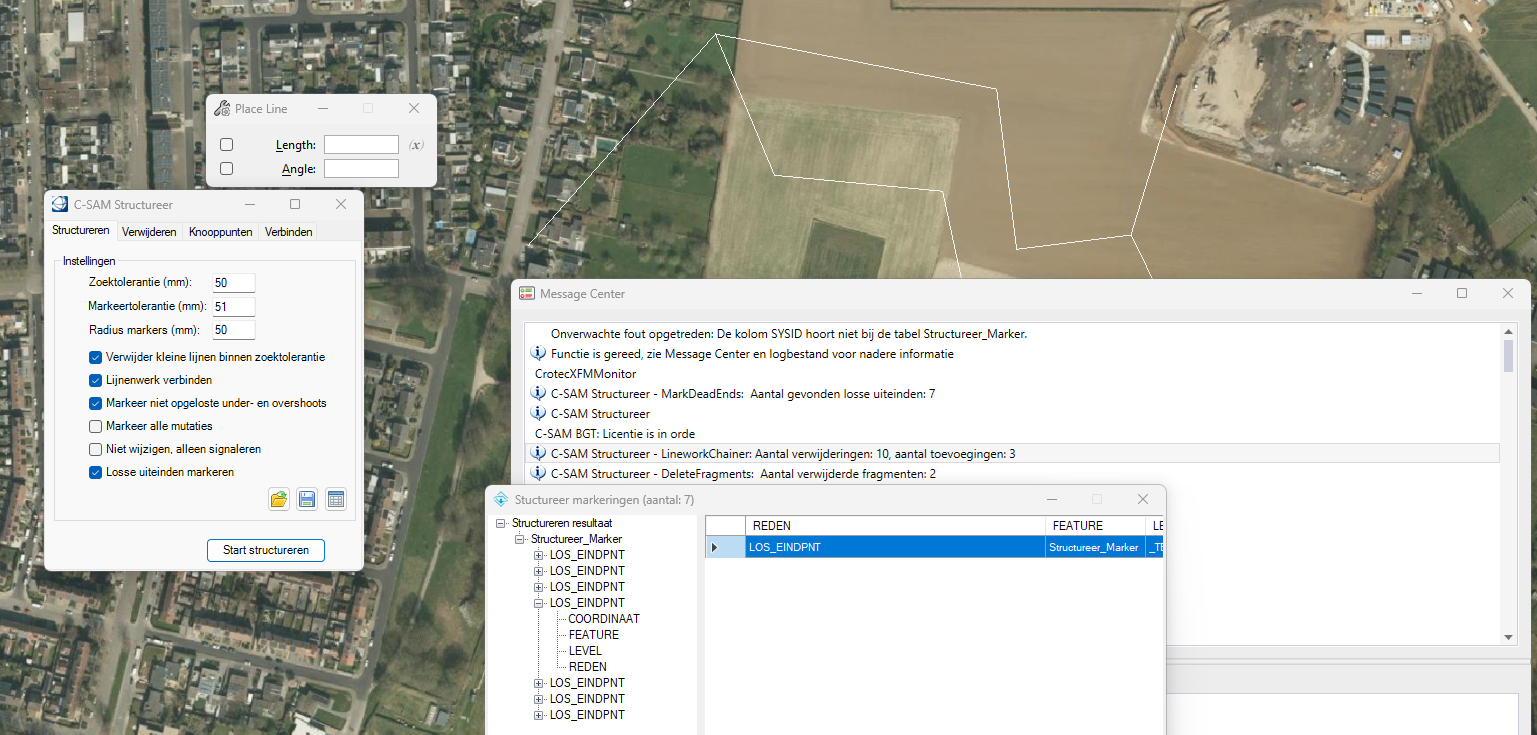1537x735 pixels.
Task: Uncheck 'Lijnenwerk verbinden'
Action: [x=96, y=380]
